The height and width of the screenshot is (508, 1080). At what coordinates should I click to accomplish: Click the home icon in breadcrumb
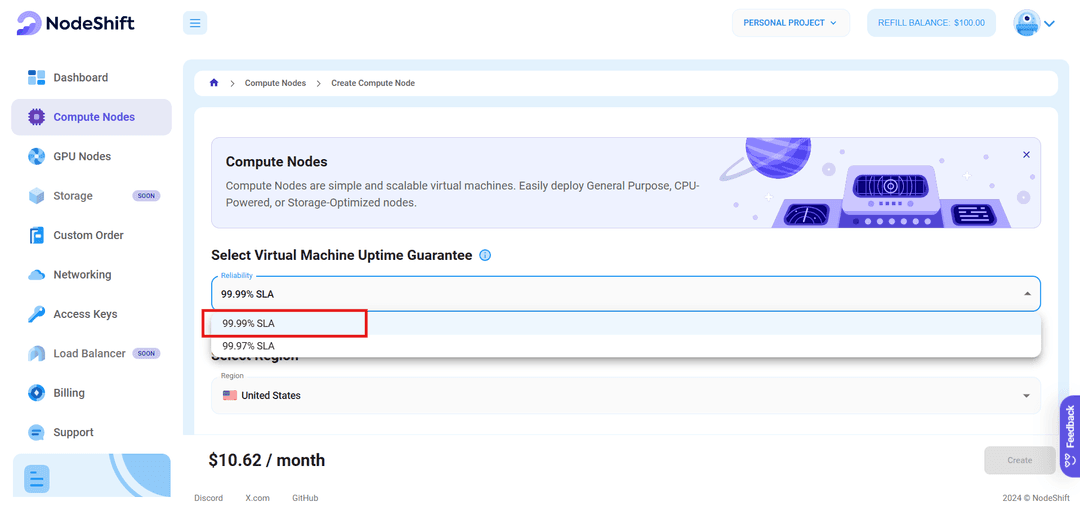[214, 83]
